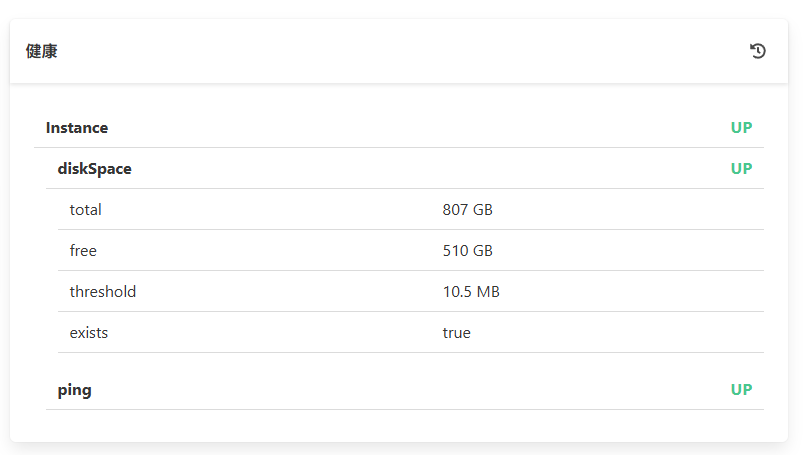The height and width of the screenshot is (455, 812).
Task: Select the diskSpace section label
Action: coord(94,169)
